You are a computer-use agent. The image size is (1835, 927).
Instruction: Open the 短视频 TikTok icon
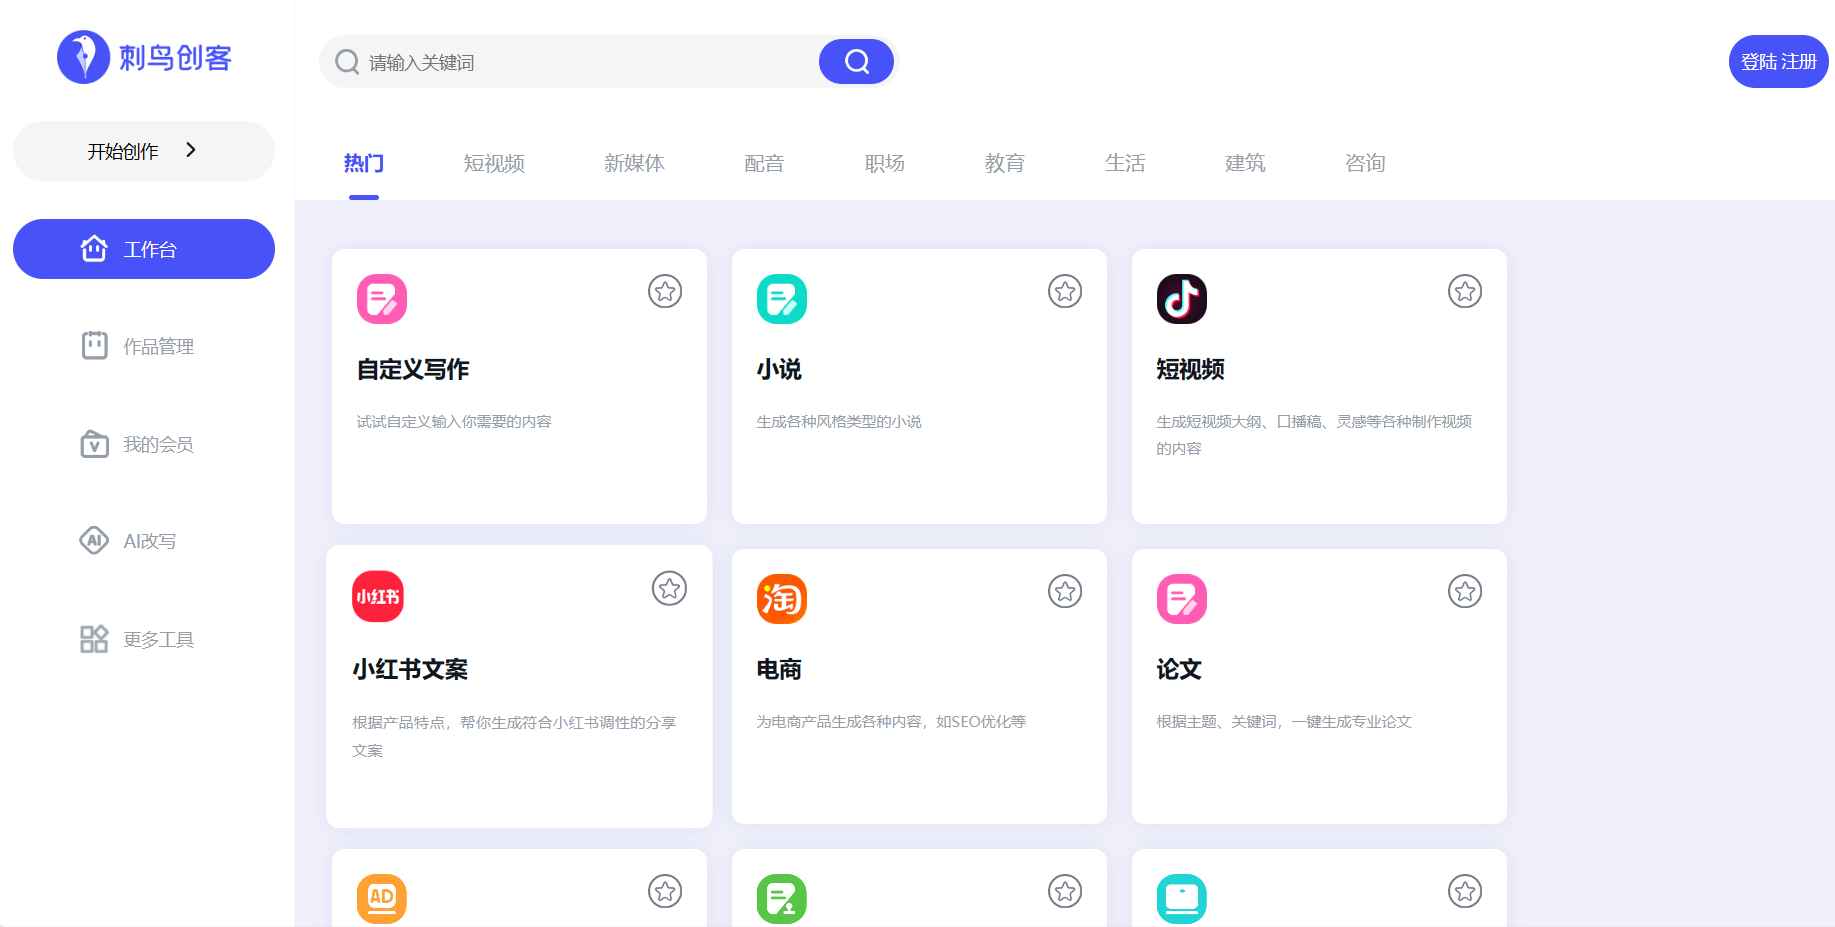(1182, 299)
